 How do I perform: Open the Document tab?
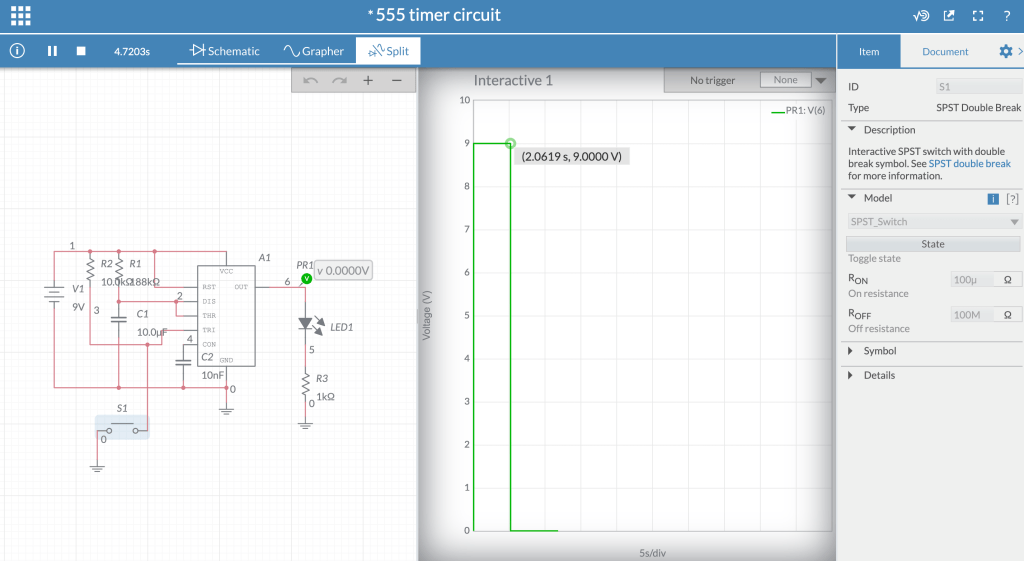click(x=945, y=51)
